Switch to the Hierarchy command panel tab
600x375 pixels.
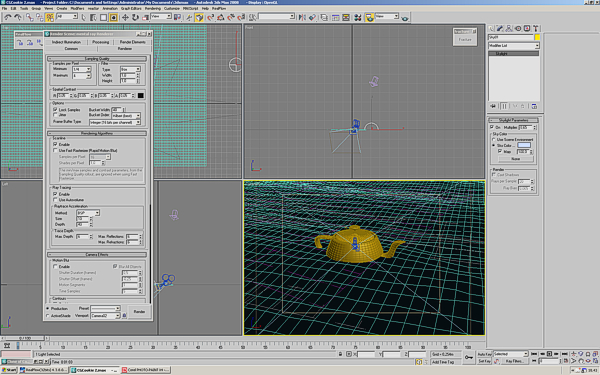click(509, 28)
